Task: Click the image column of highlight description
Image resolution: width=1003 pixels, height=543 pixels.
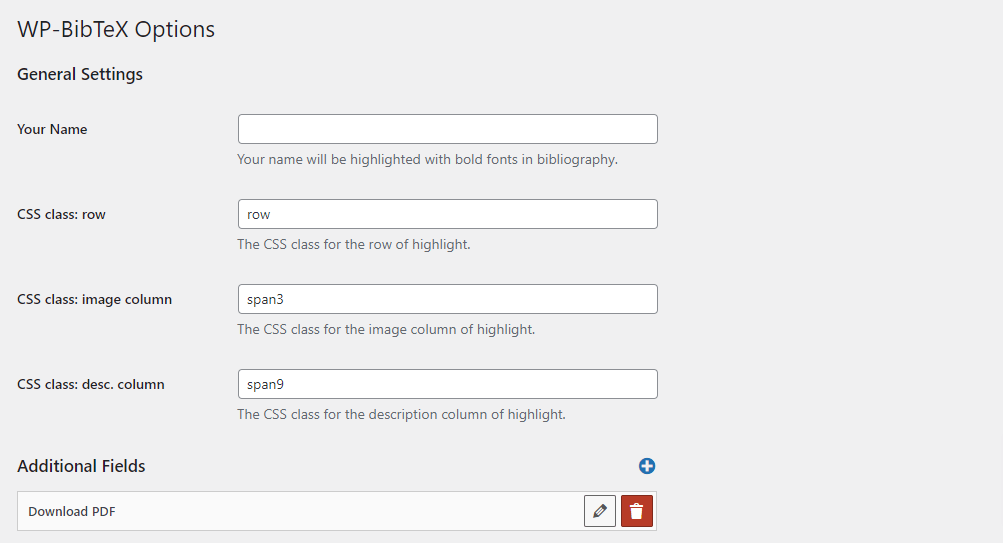Action: pos(386,329)
